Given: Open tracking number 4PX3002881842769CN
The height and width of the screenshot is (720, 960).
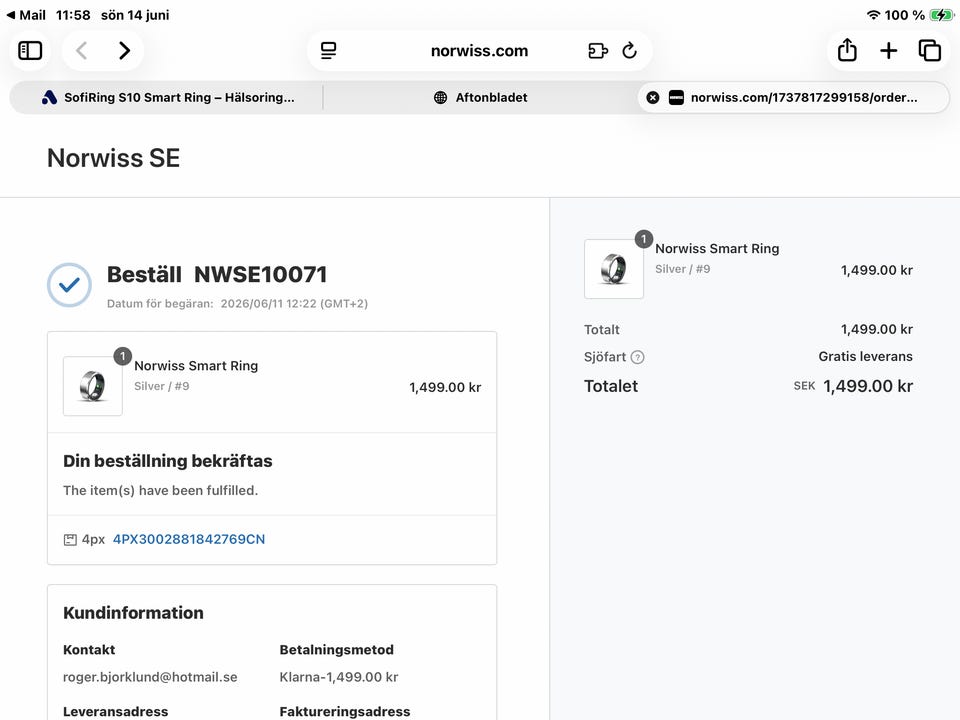Looking at the screenshot, I should [x=189, y=539].
